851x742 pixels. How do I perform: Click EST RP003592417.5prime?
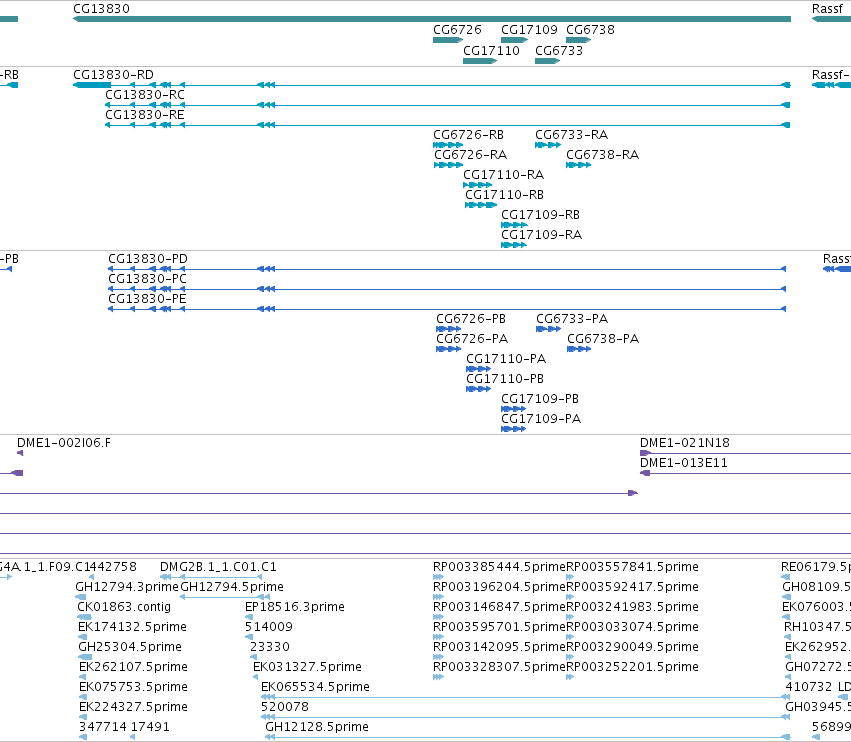coord(570,597)
